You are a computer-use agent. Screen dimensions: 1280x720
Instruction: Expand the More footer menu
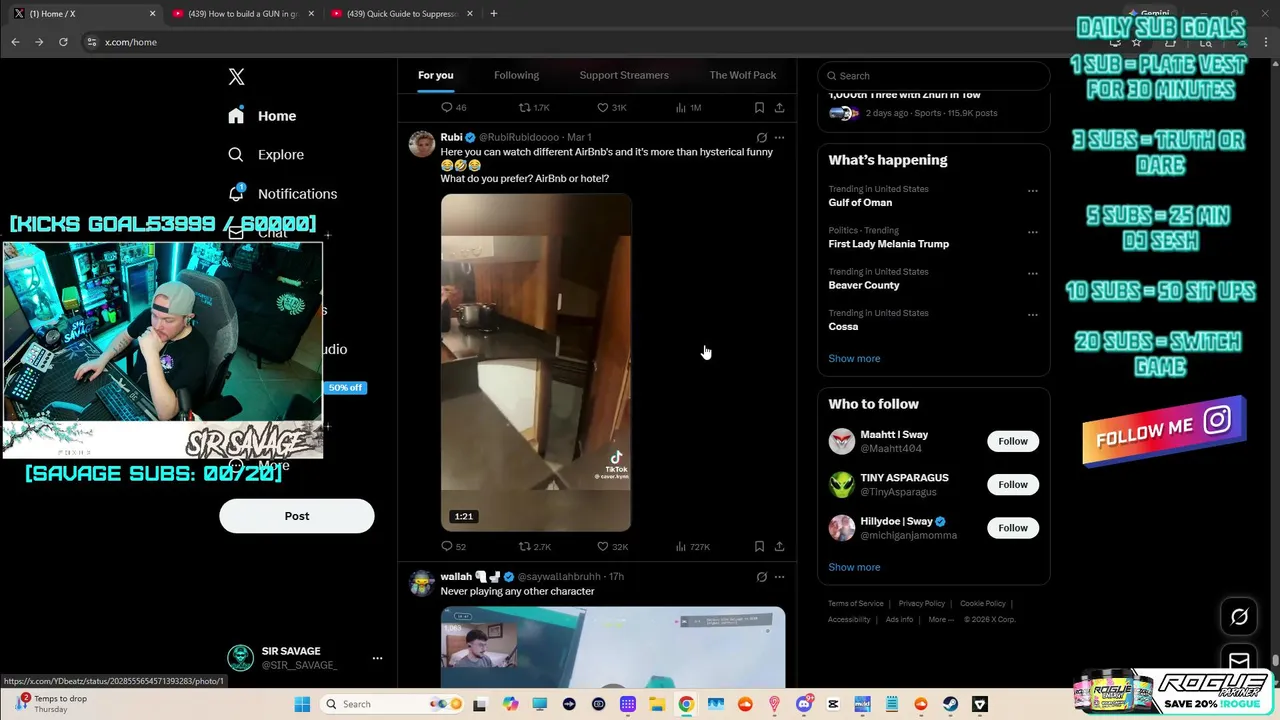[940, 620]
